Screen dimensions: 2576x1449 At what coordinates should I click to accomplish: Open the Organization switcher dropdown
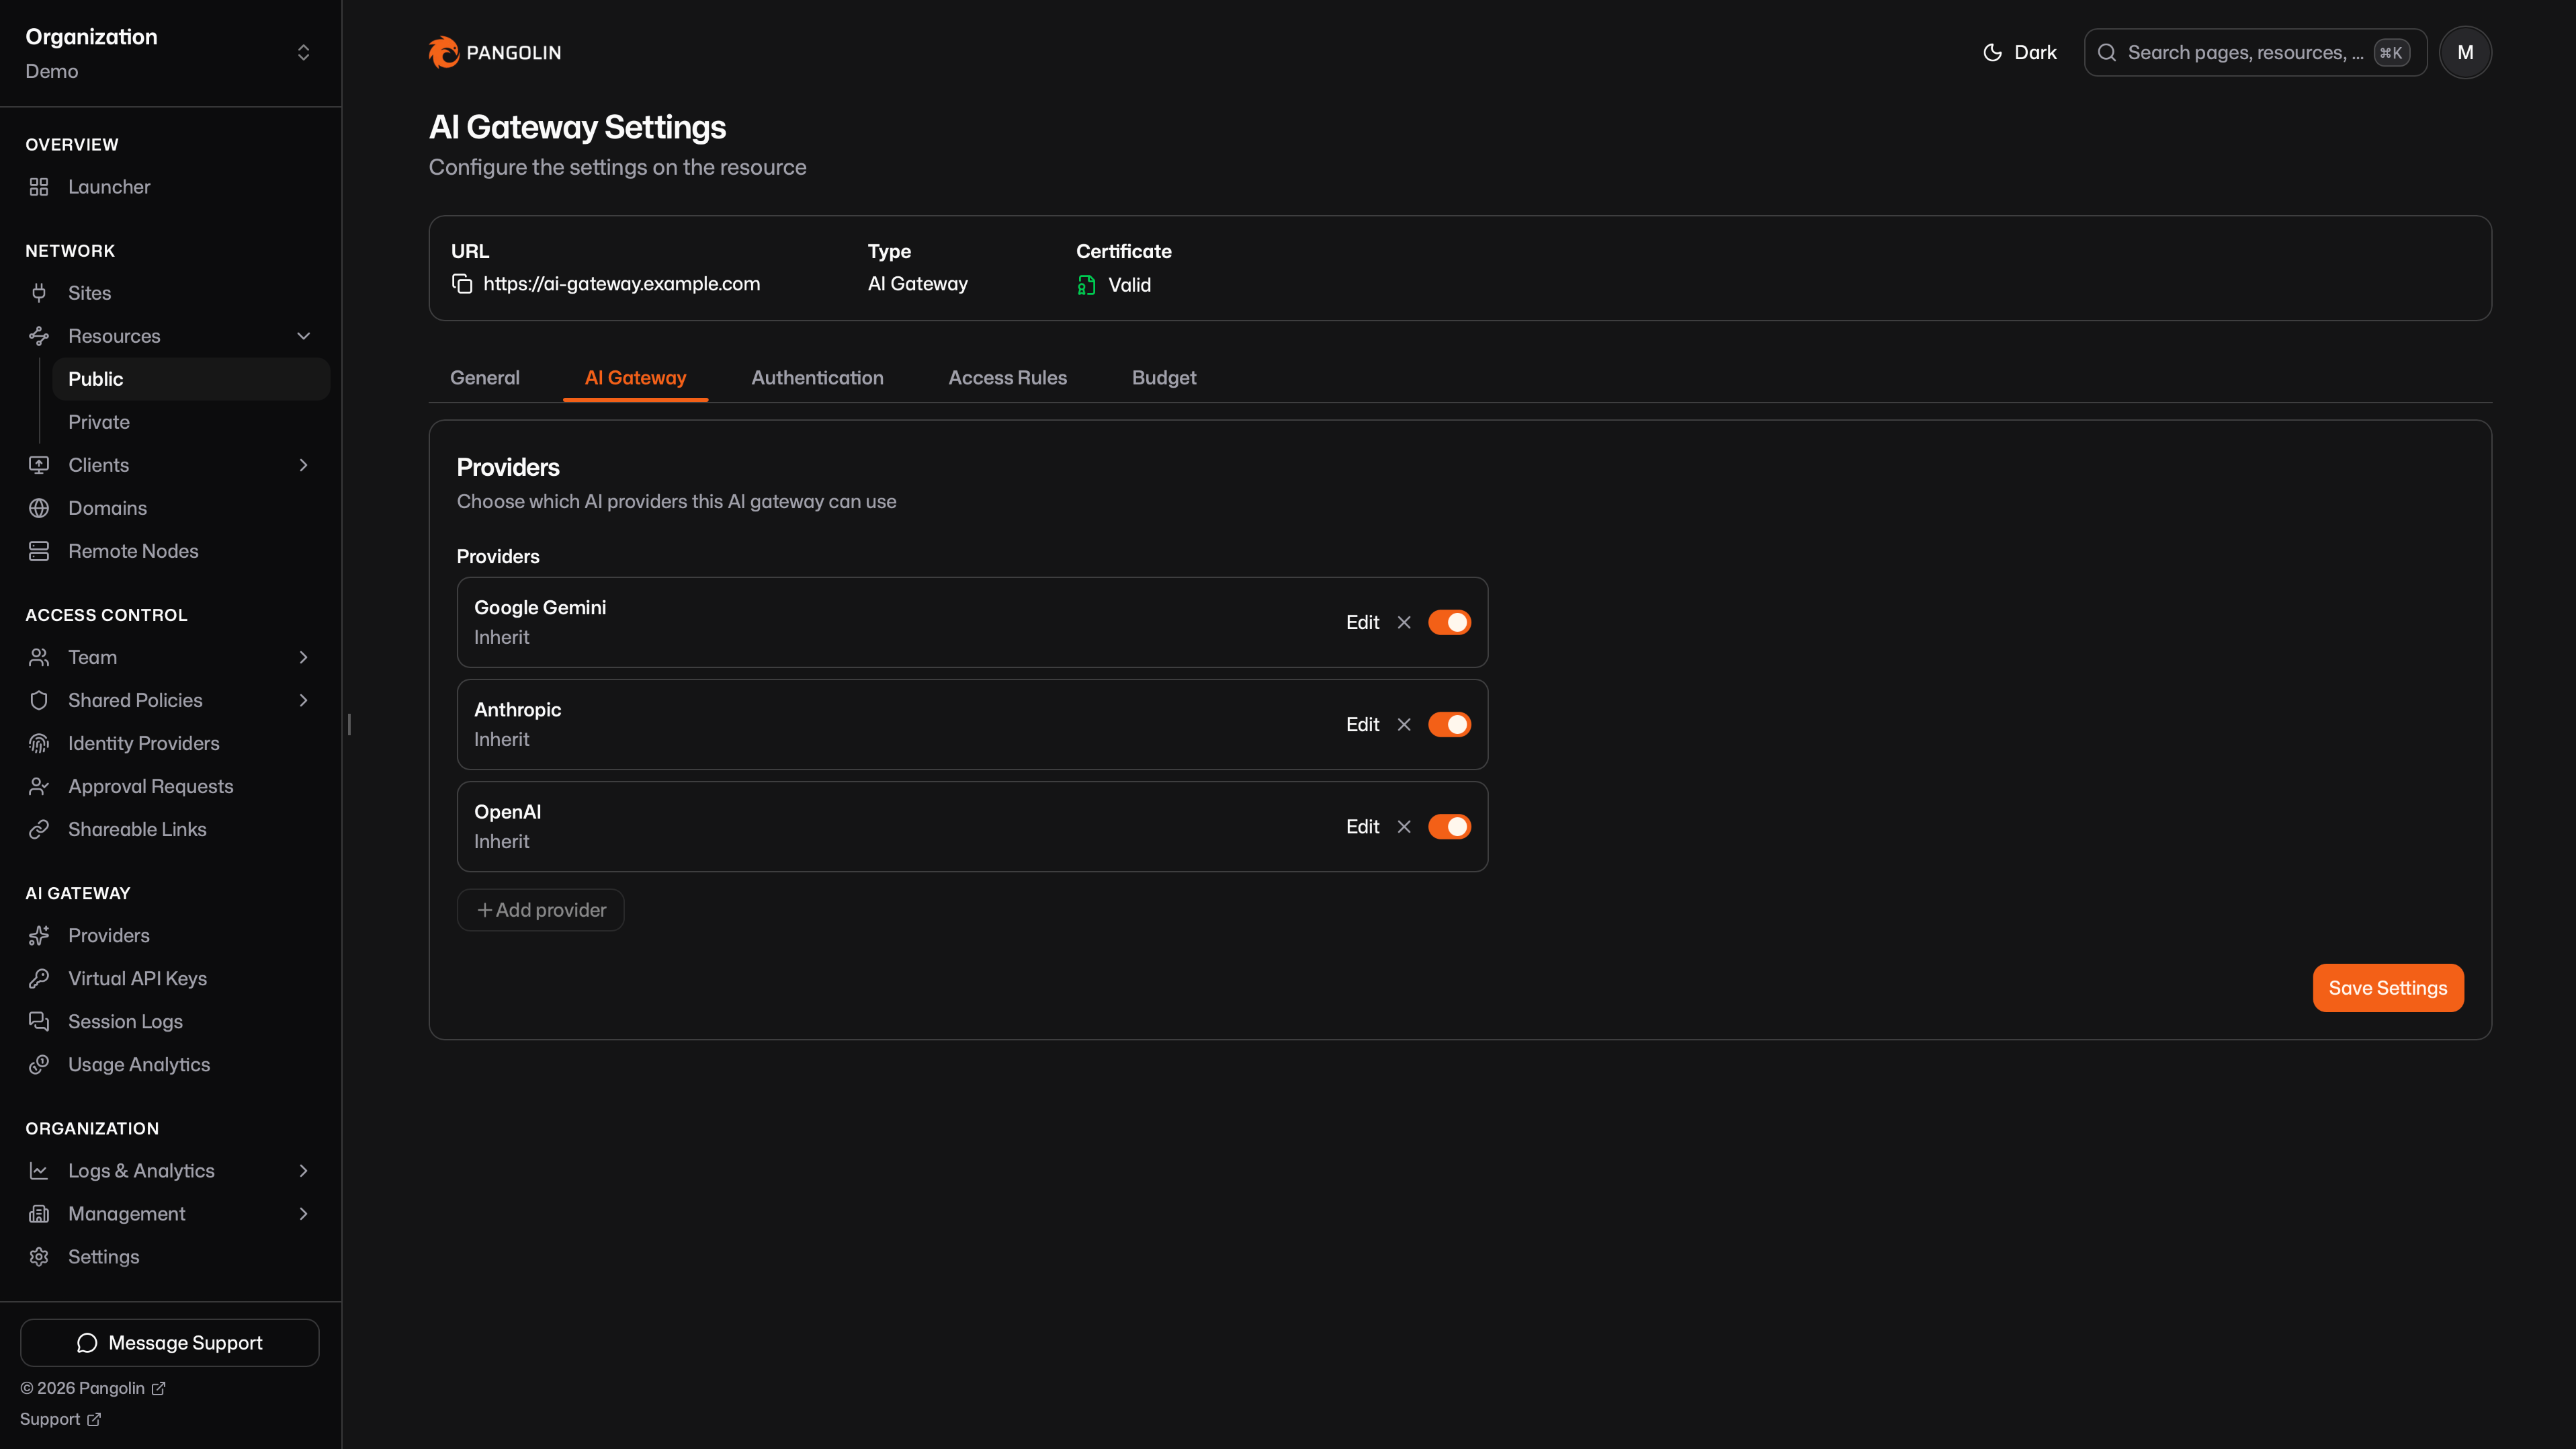[304, 52]
